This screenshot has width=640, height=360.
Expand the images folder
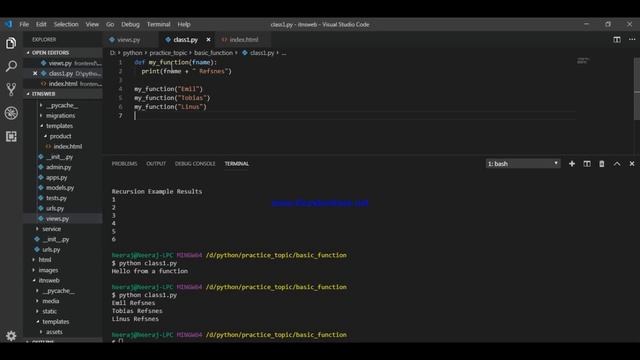(x=48, y=270)
